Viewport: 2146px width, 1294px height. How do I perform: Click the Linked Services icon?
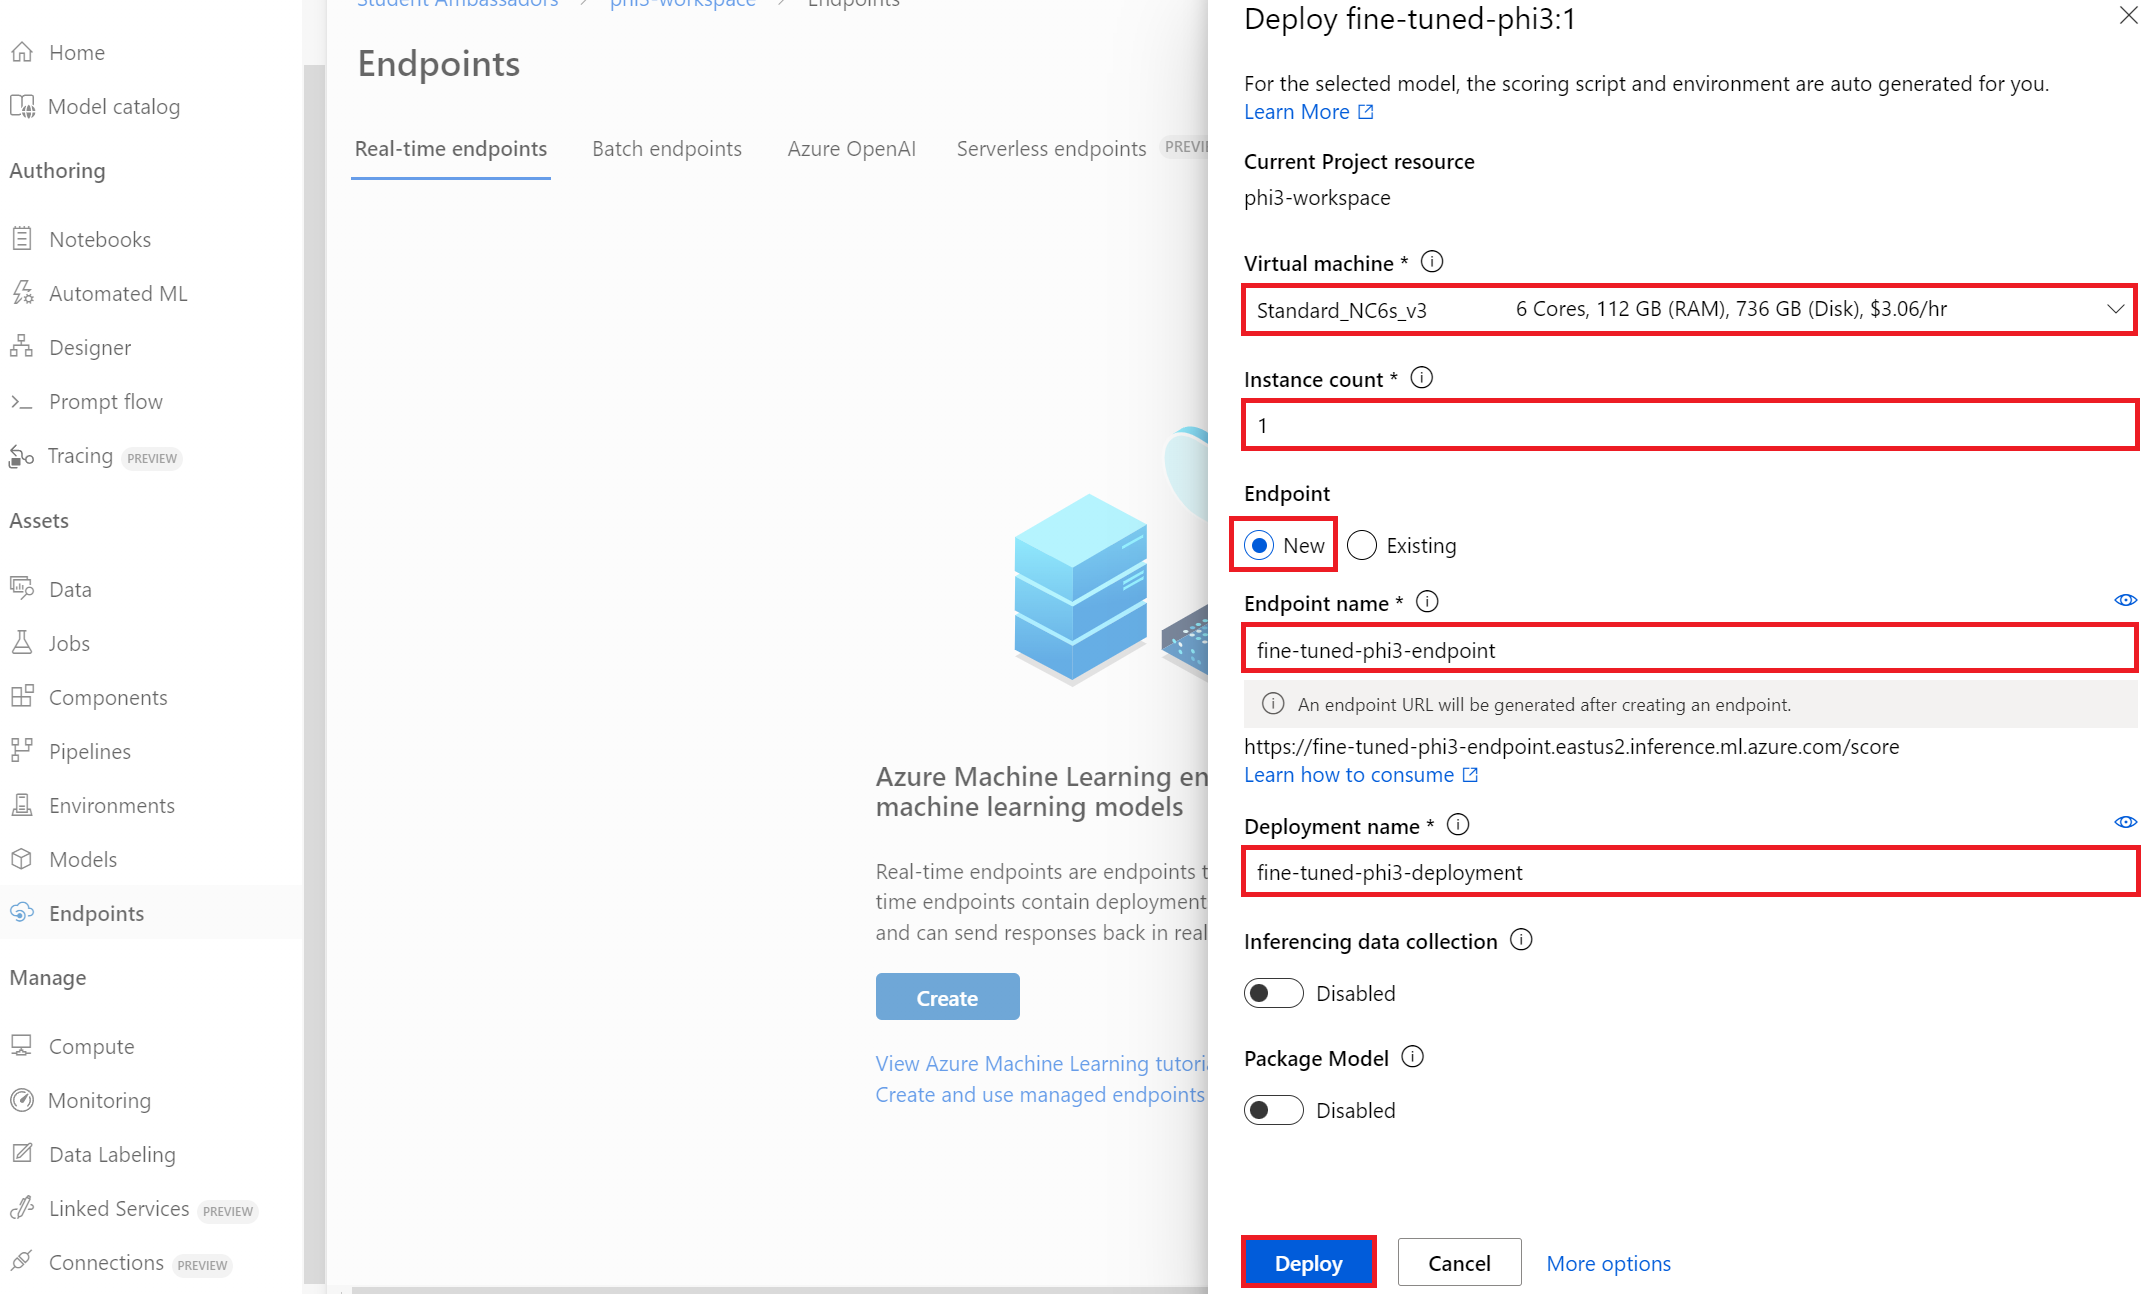[x=22, y=1208]
